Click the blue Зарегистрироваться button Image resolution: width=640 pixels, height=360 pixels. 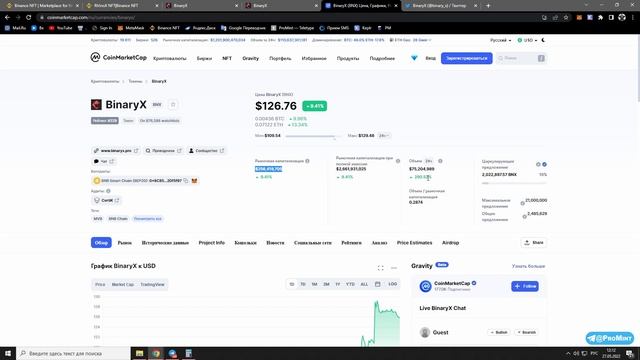pyautogui.click(x=467, y=58)
